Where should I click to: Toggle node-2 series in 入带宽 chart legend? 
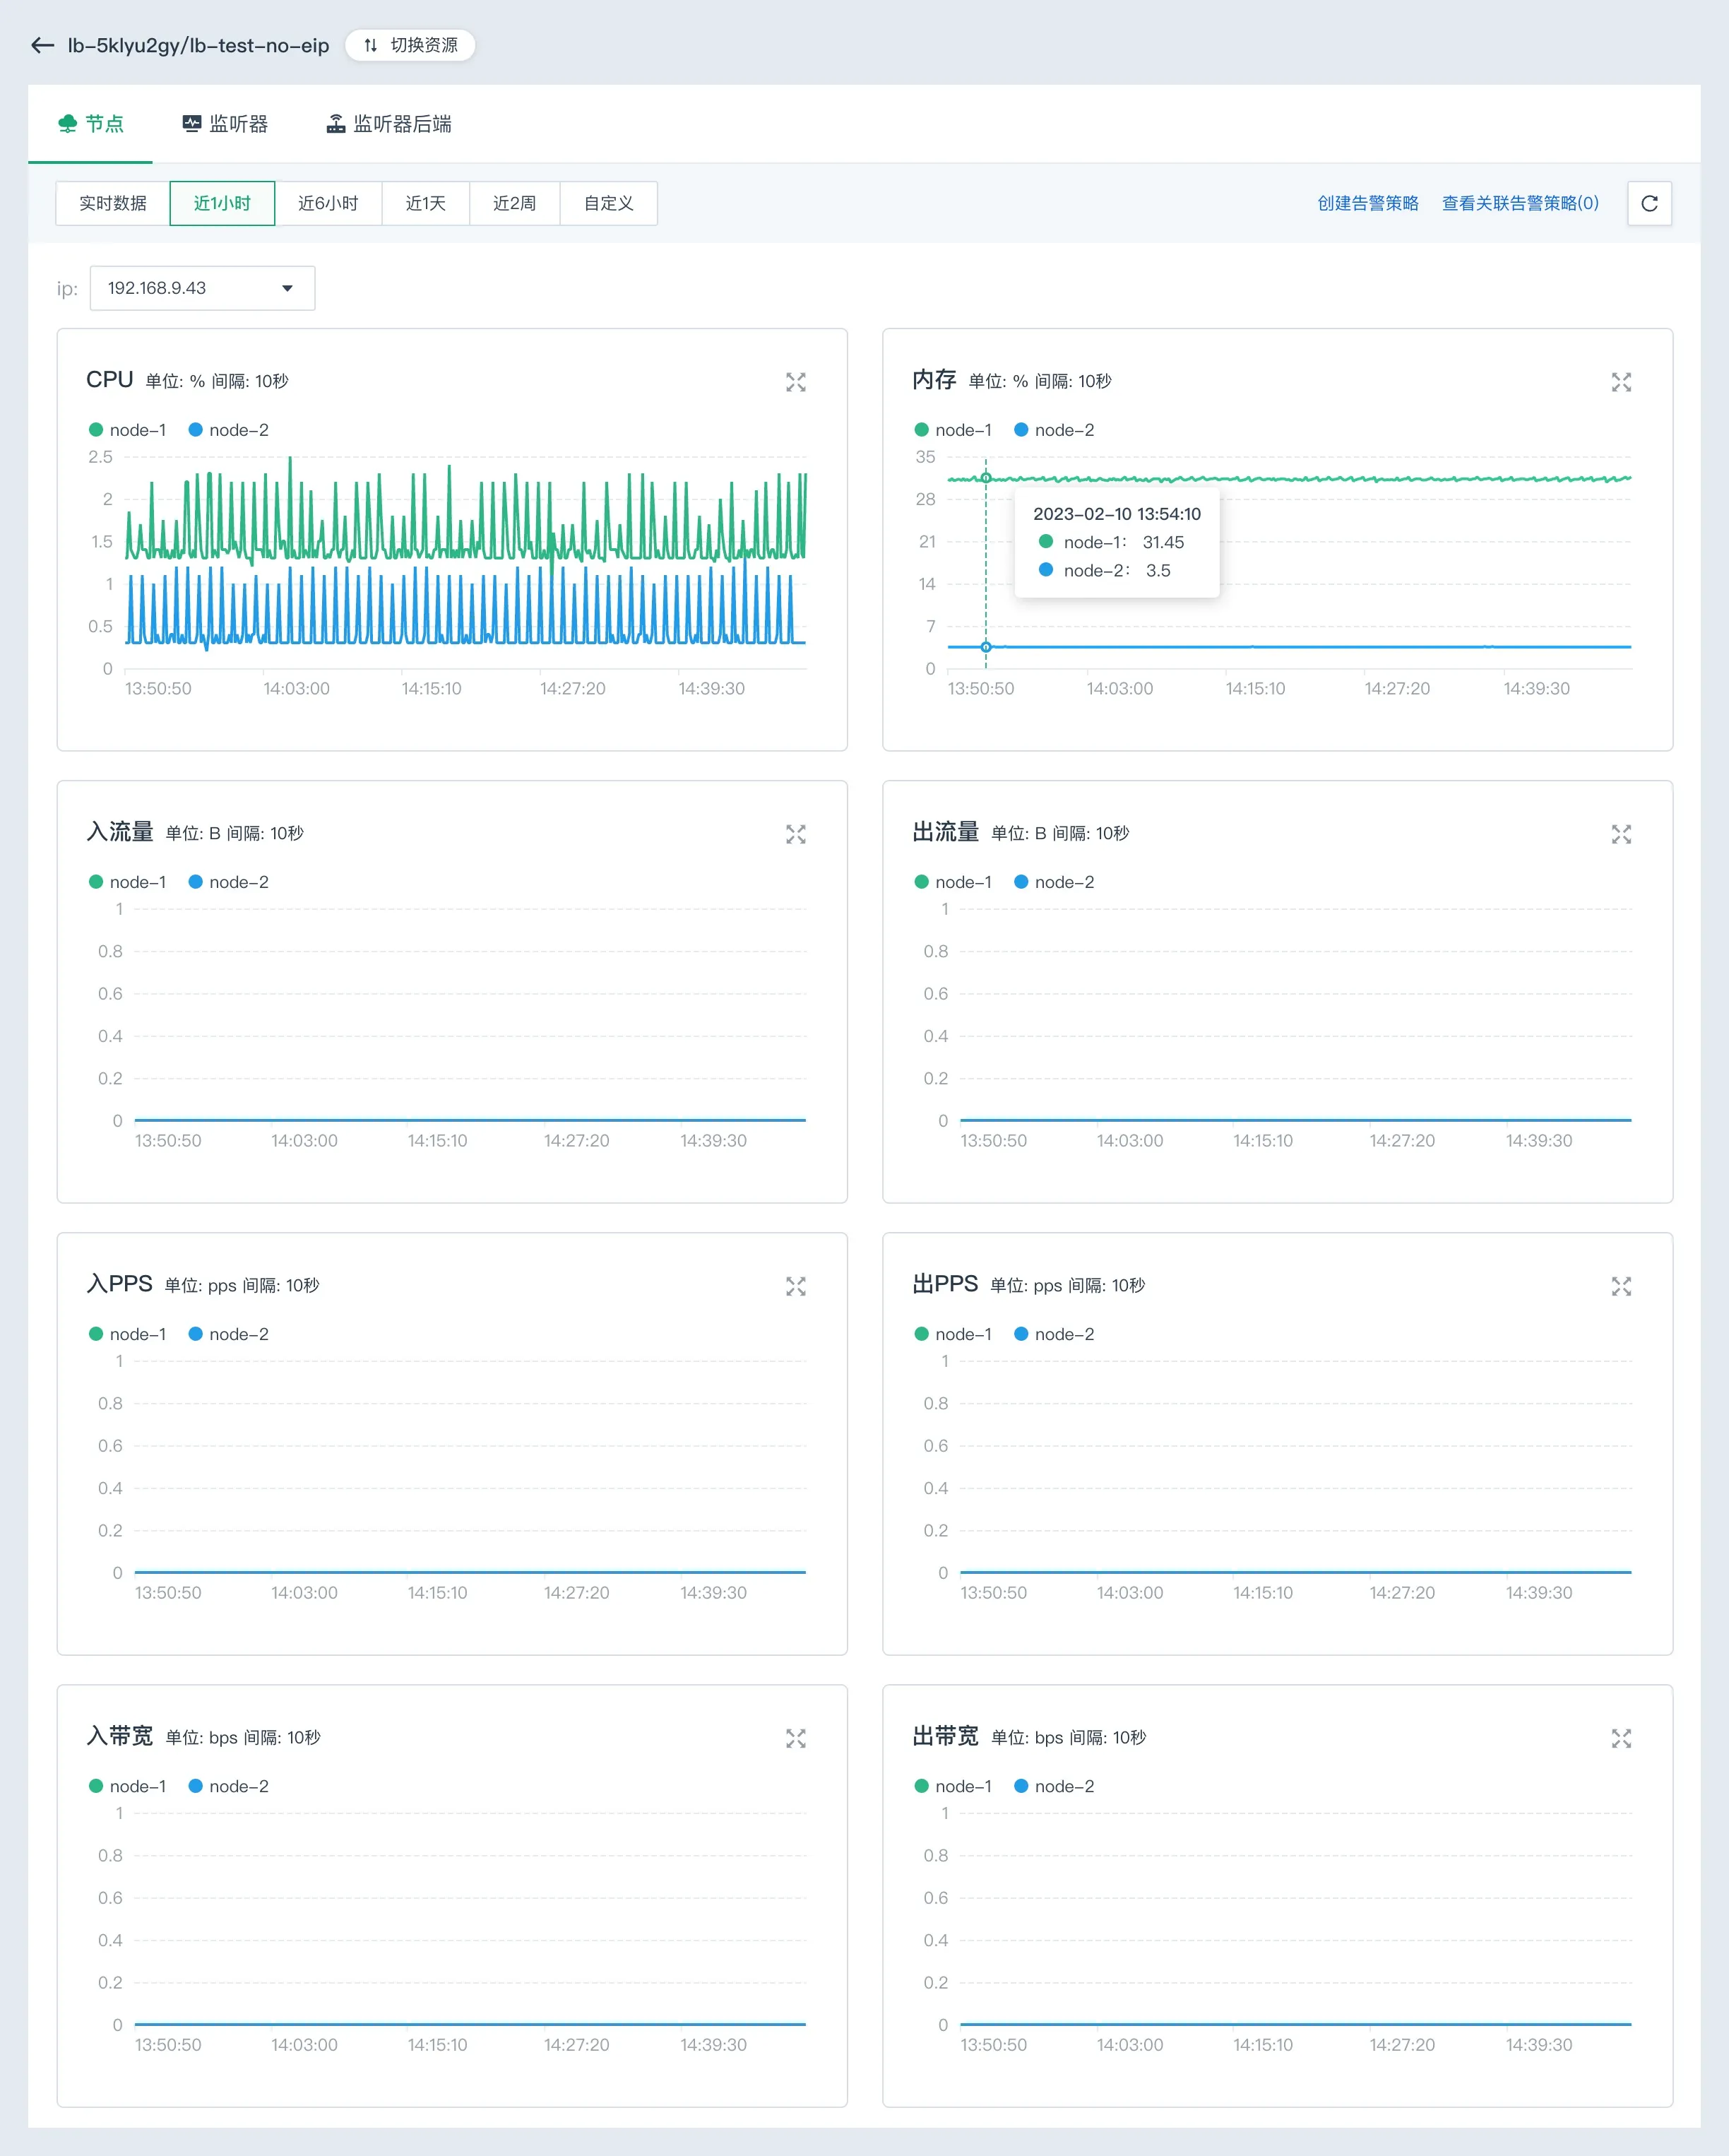(x=229, y=1786)
